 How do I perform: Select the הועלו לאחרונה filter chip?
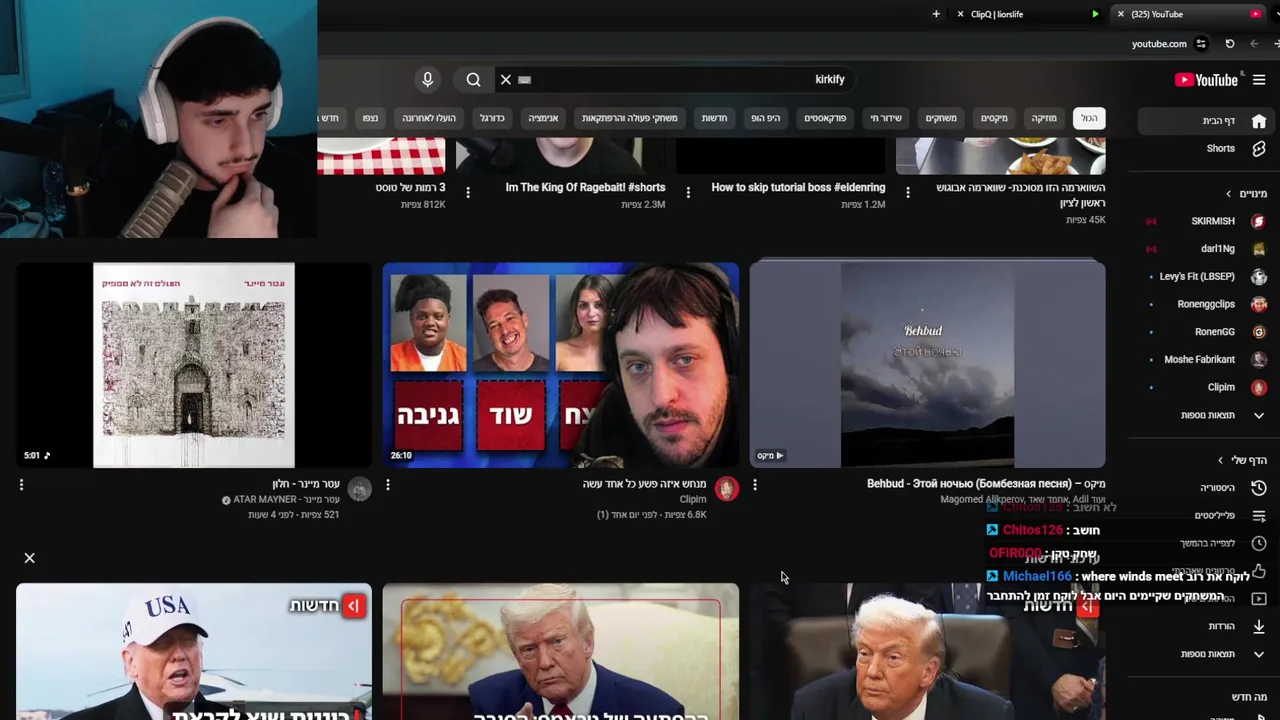coord(429,118)
